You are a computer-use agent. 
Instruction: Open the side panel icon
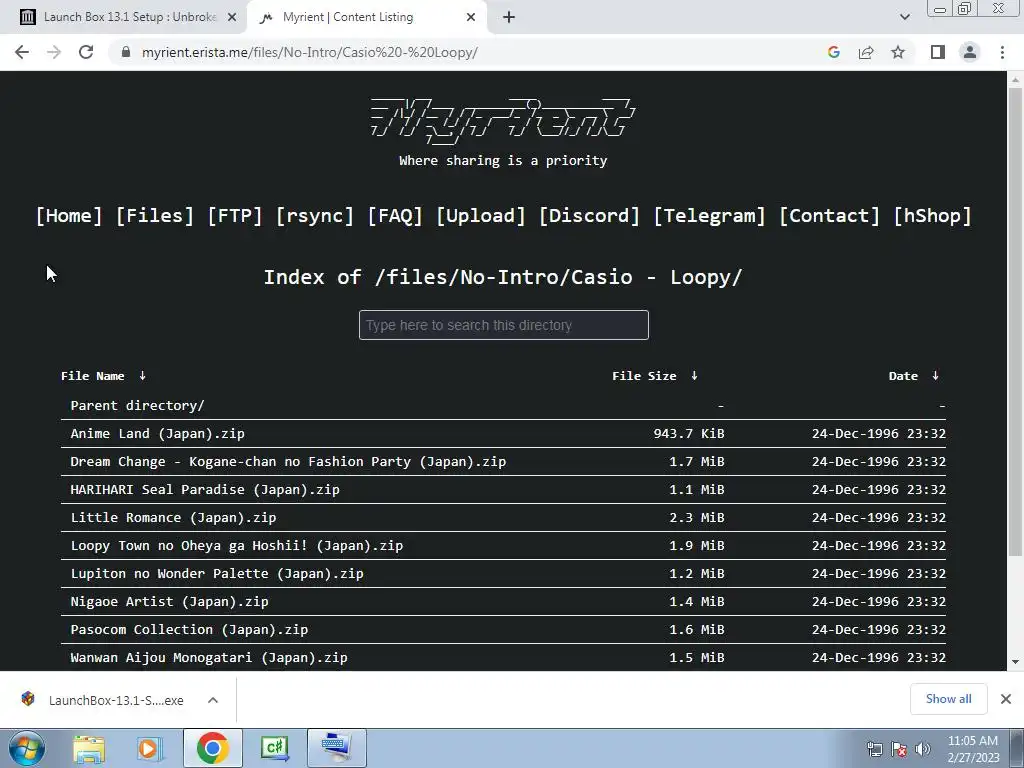pos(938,52)
